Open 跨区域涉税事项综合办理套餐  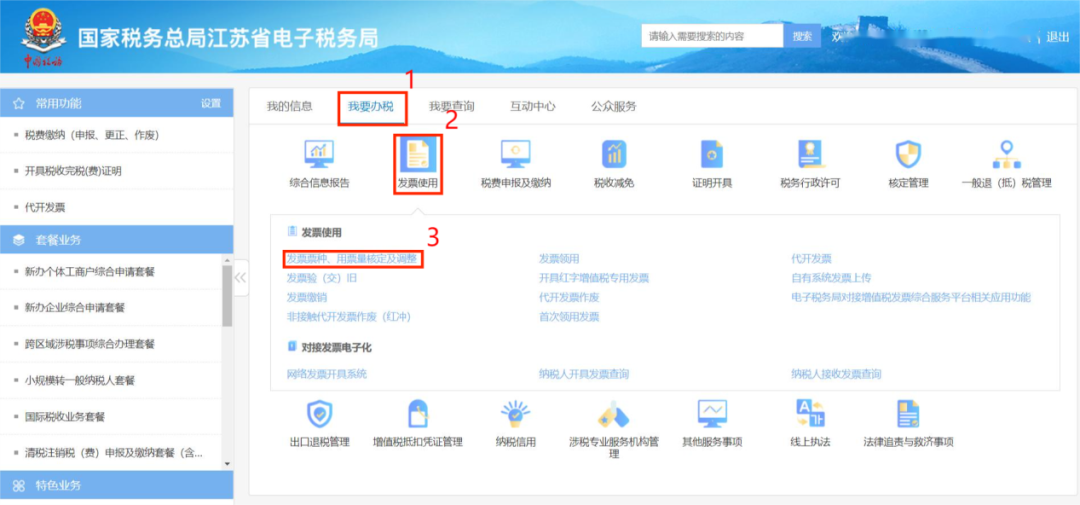click(90, 344)
